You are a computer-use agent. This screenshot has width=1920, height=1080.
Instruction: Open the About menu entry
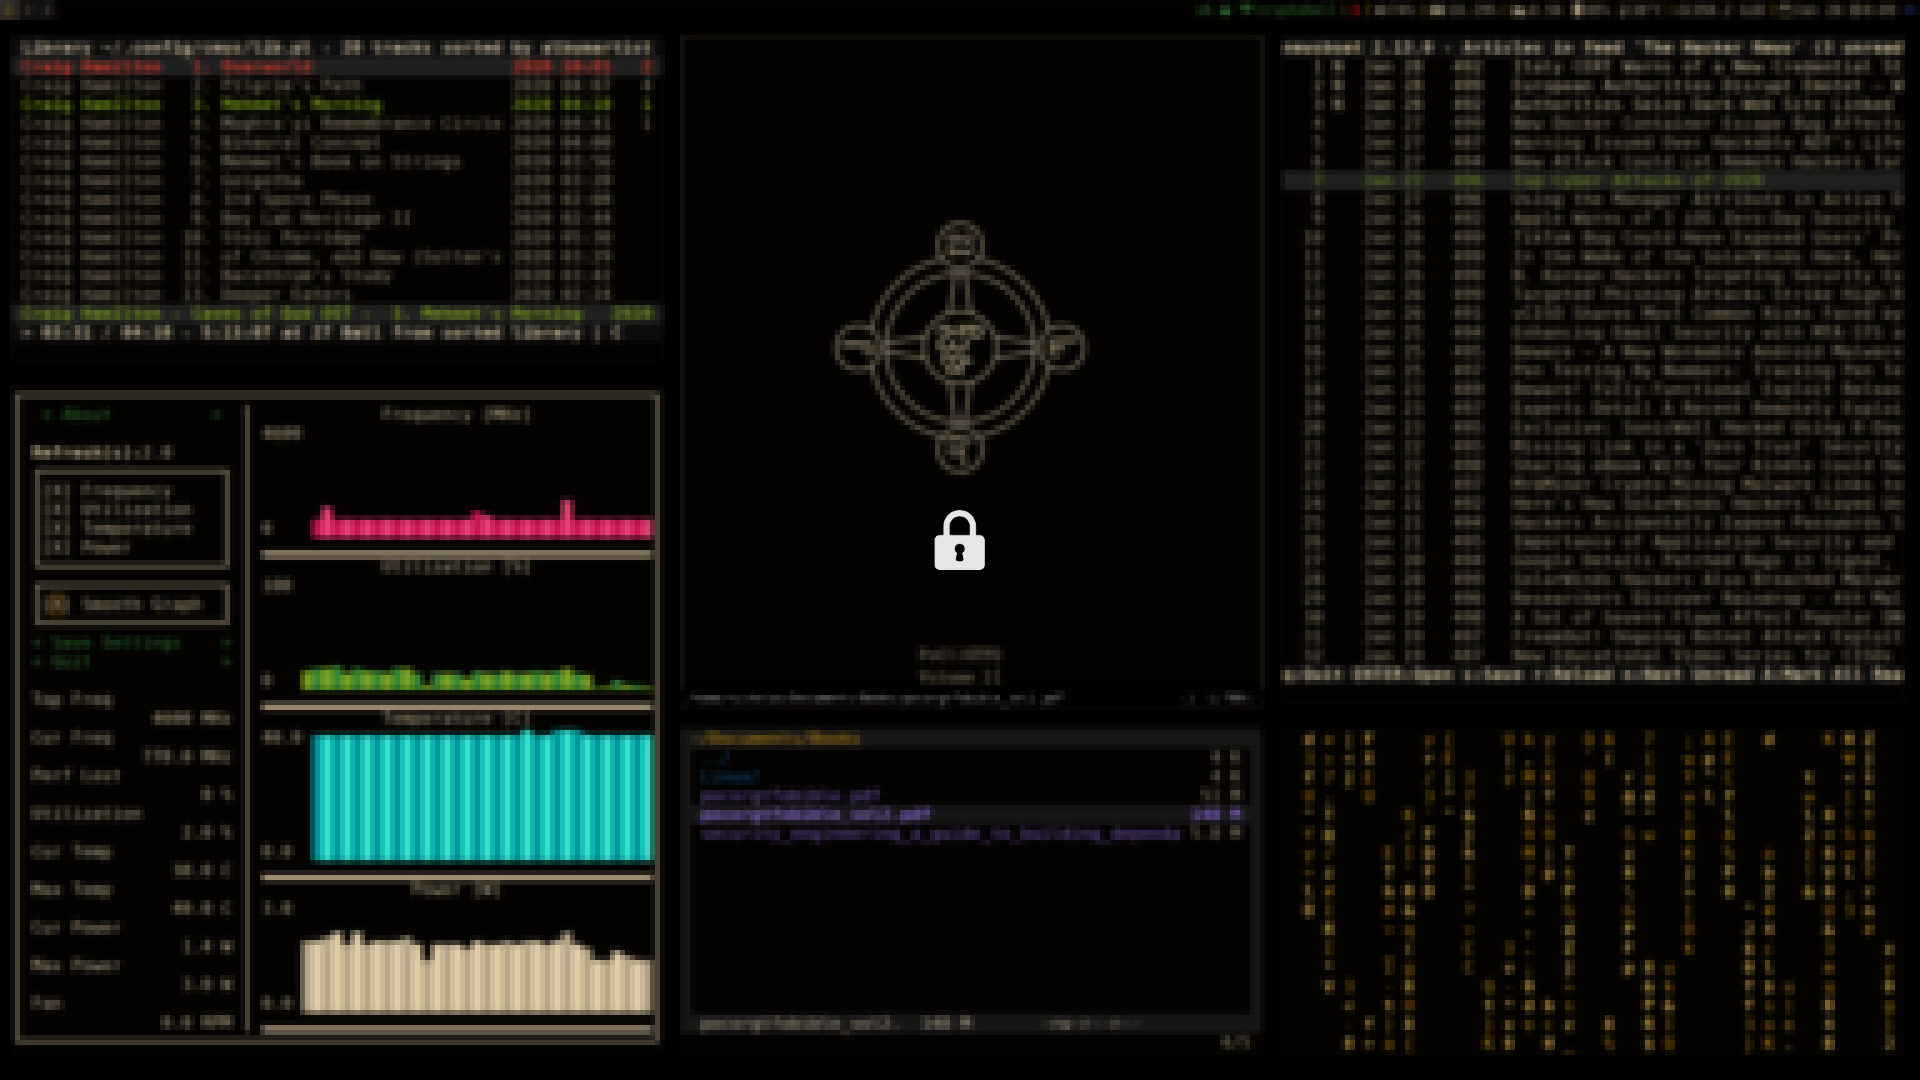[x=86, y=414]
